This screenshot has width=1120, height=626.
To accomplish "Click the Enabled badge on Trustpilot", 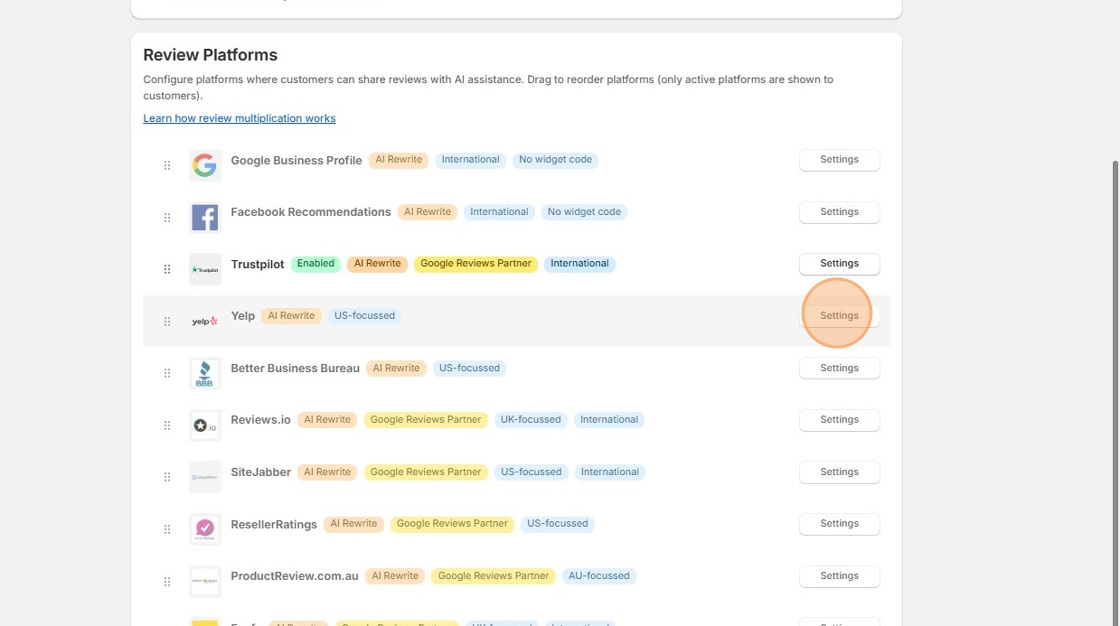I will [x=315, y=264].
